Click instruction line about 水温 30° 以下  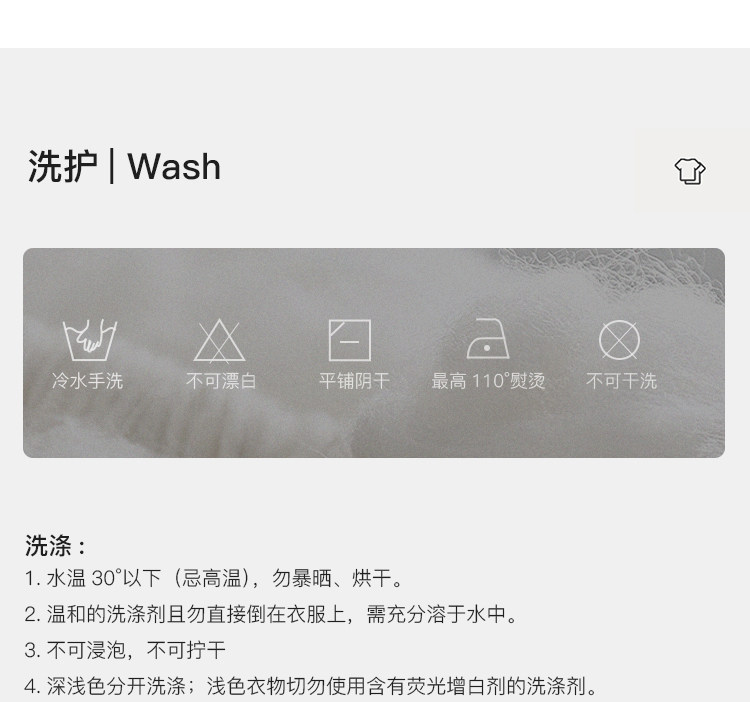coord(213,578)
